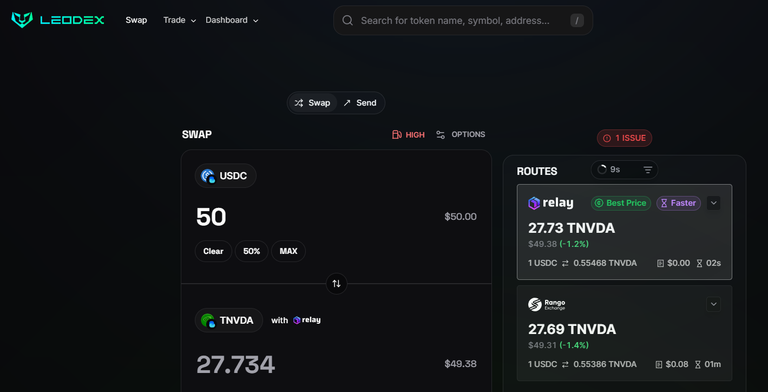Open the Trade dropdown menu

click(180, 20)
